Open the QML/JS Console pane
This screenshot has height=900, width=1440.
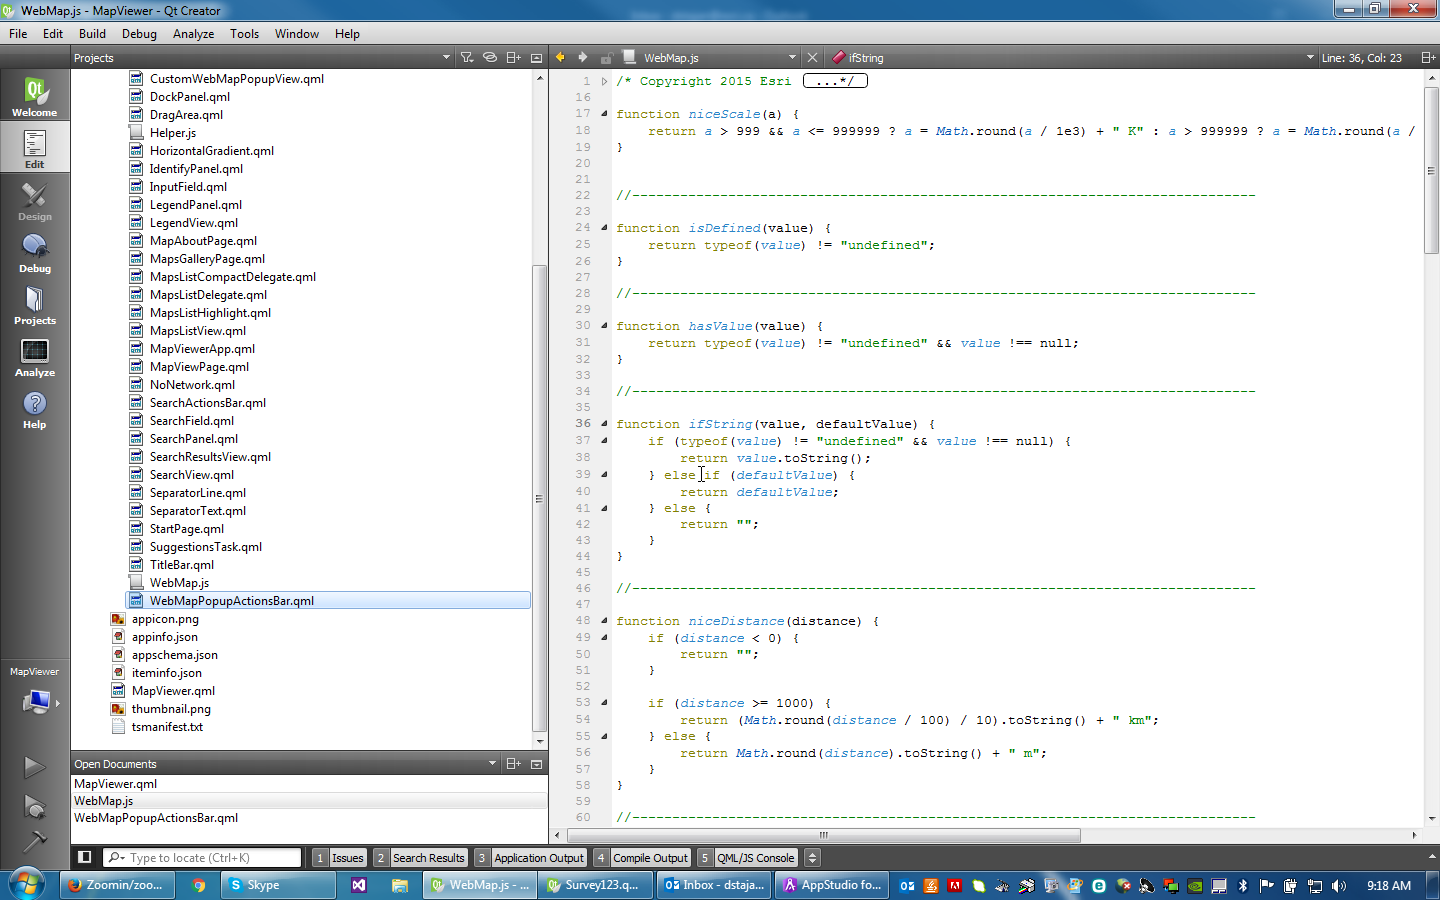[x=747, y=857]
